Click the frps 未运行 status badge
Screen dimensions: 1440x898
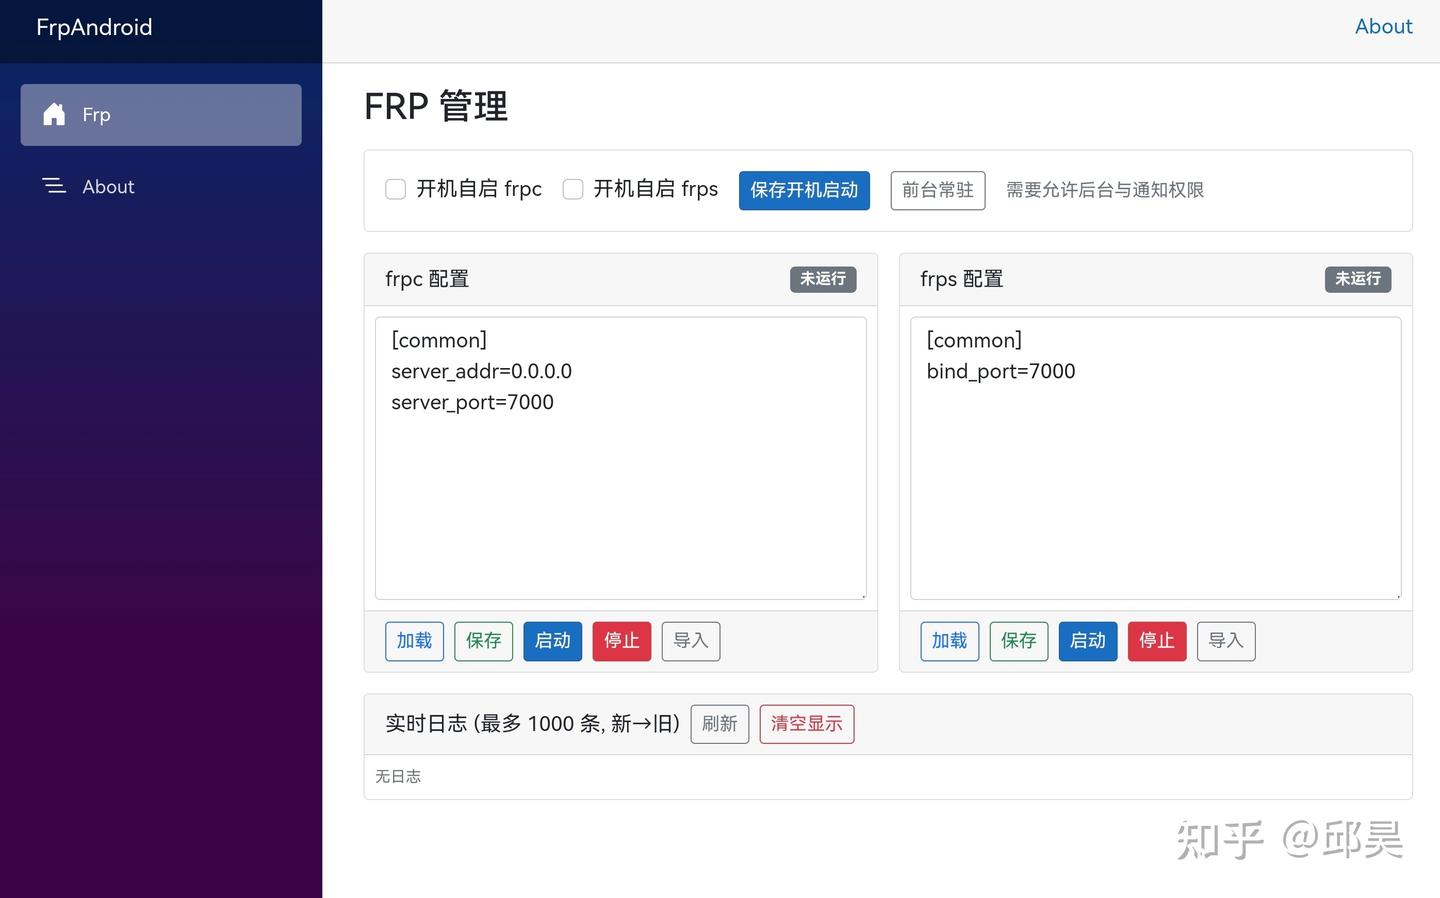coord(1358,279)
